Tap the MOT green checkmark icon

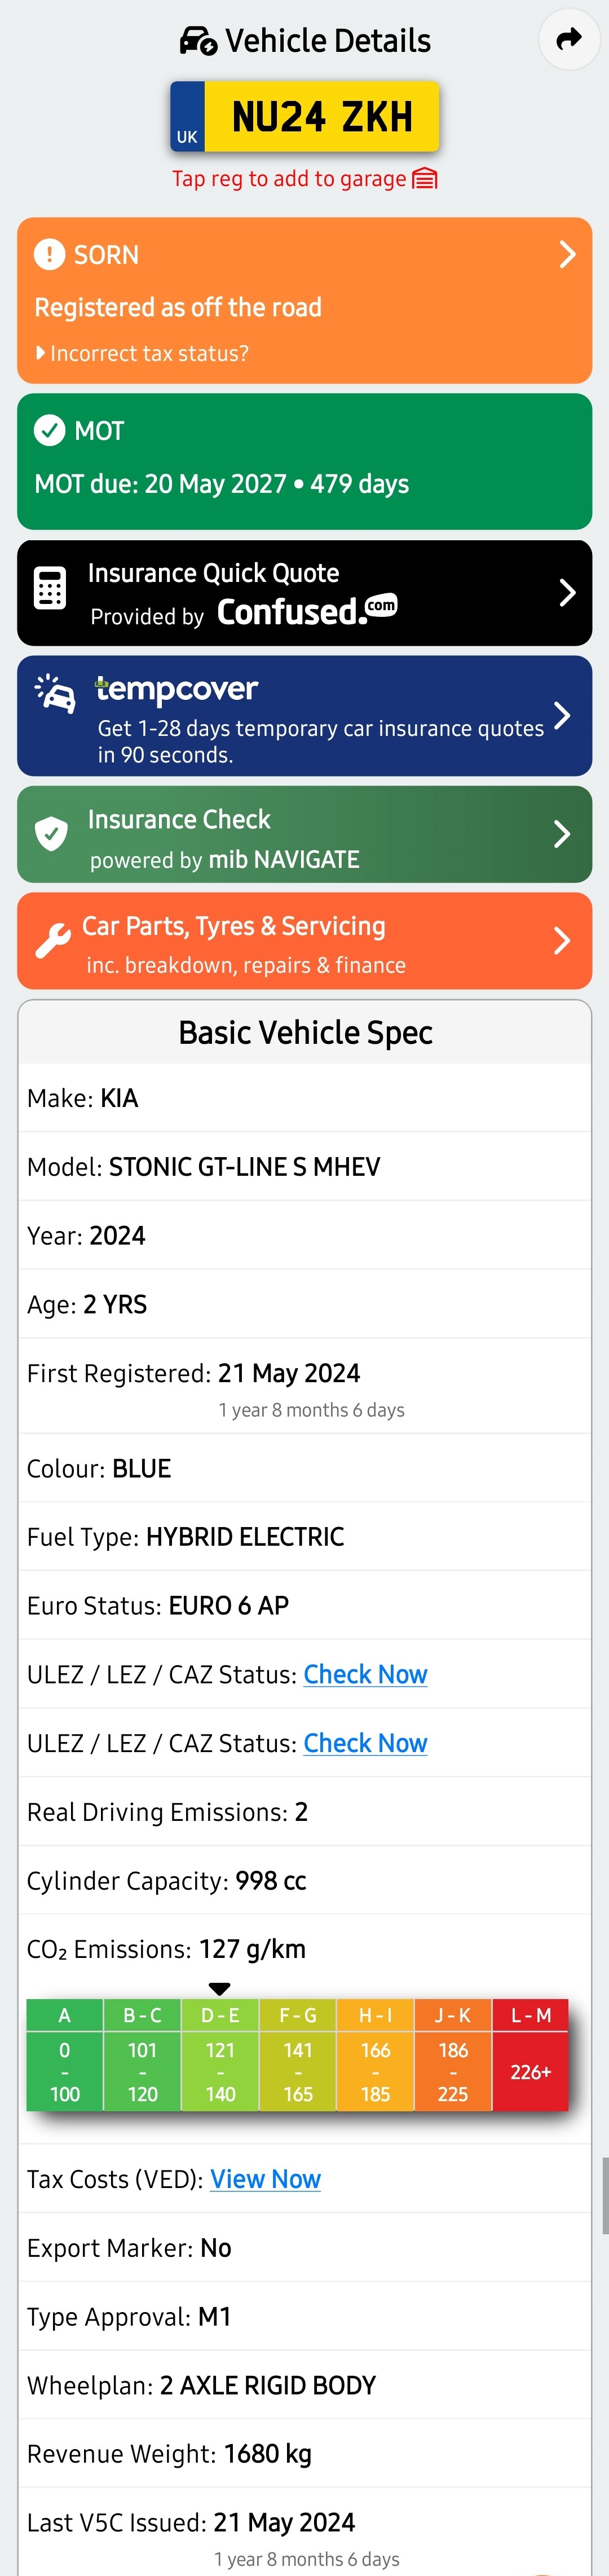pos(49,431)
